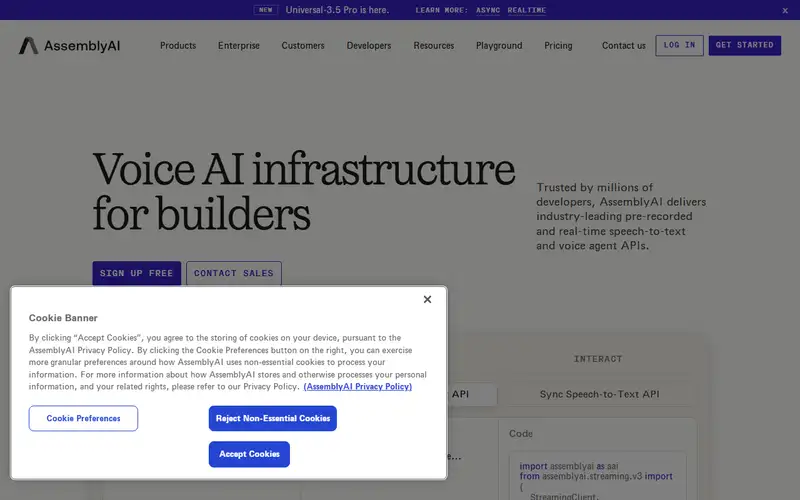
Task: Open the AssemblyAI Privacy Policy link
Action: click(358, 387)
